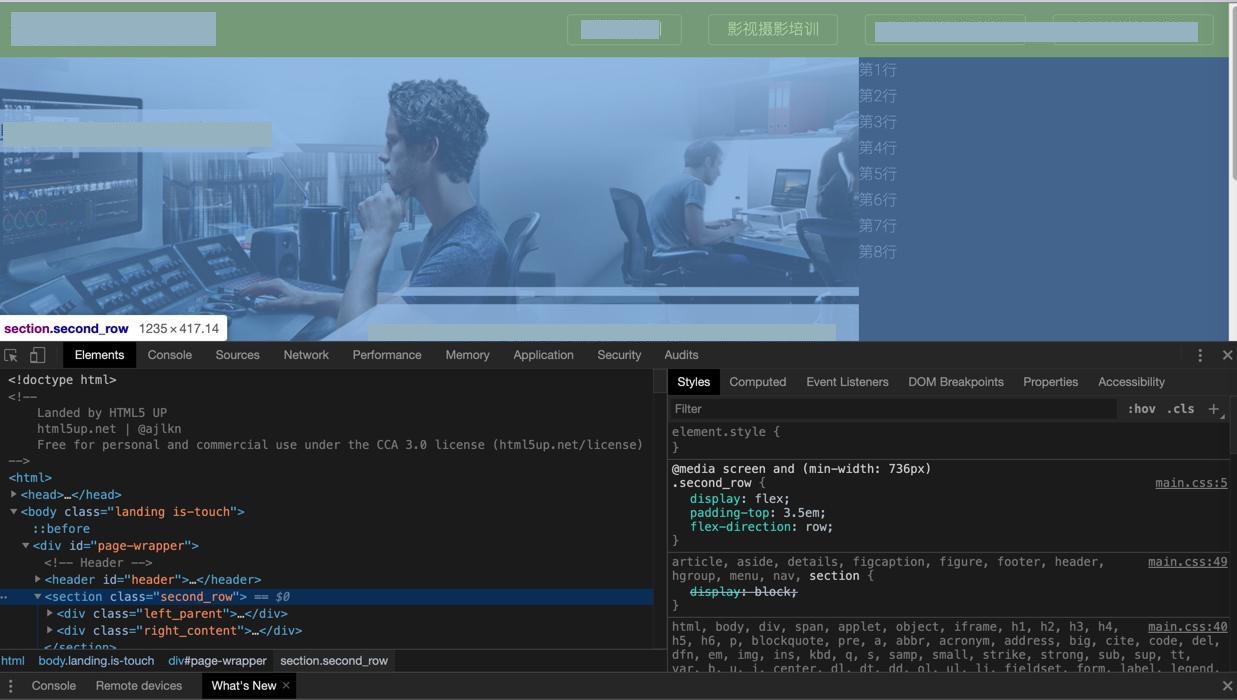The image size is (1237, 700).
Task: Toggle the device toolbar icon
Action: click(37, 355)
